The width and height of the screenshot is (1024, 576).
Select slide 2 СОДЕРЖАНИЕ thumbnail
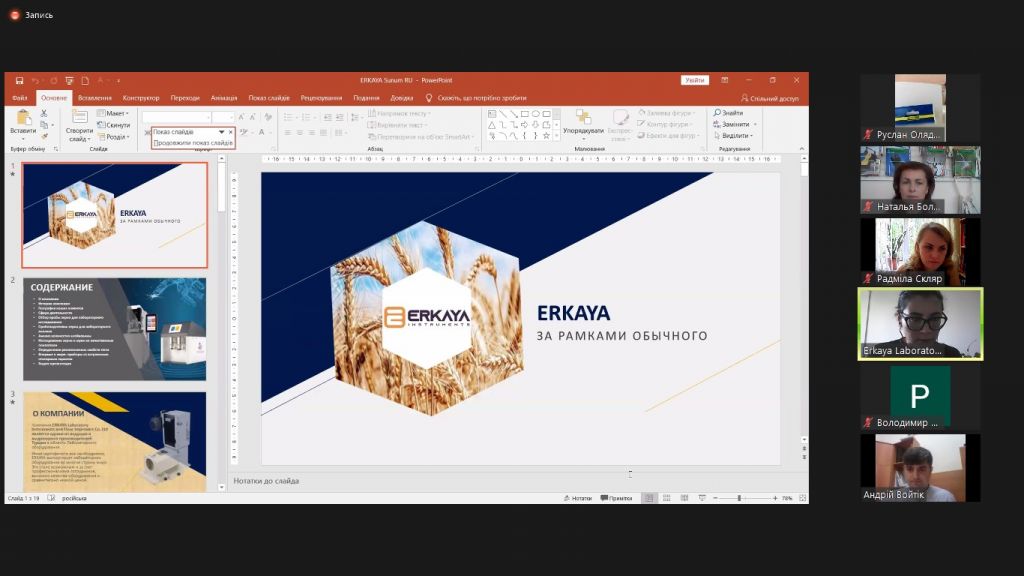point(115,329)
